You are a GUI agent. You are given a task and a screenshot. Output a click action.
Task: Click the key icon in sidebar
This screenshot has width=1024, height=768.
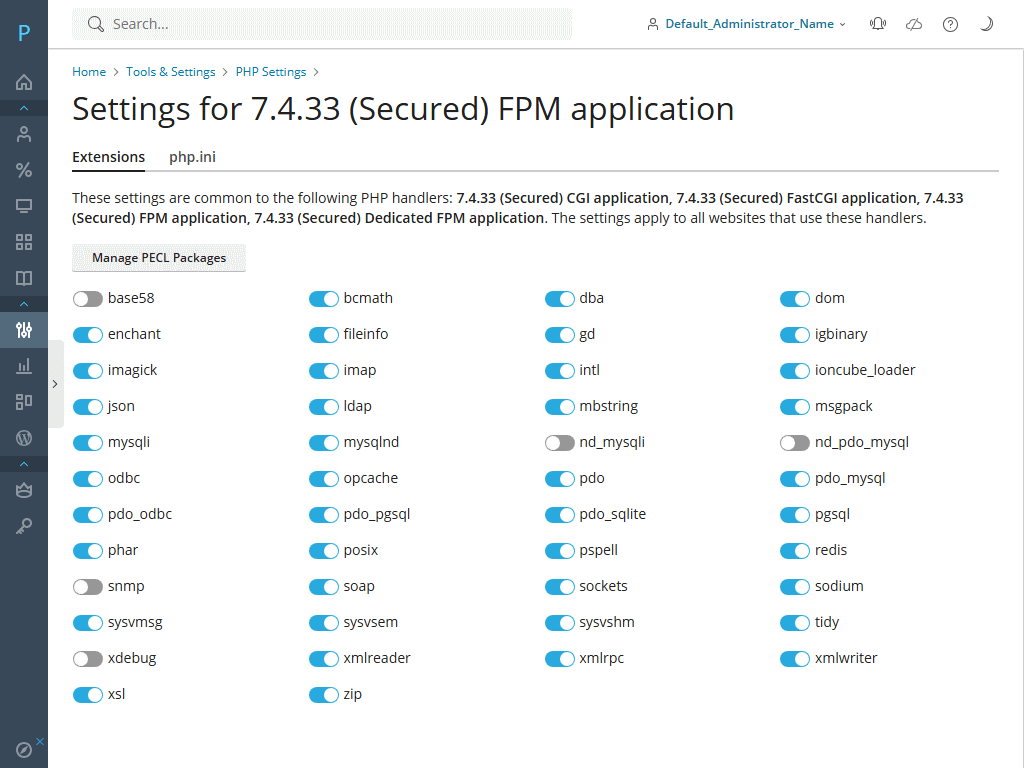pos(24,526)
